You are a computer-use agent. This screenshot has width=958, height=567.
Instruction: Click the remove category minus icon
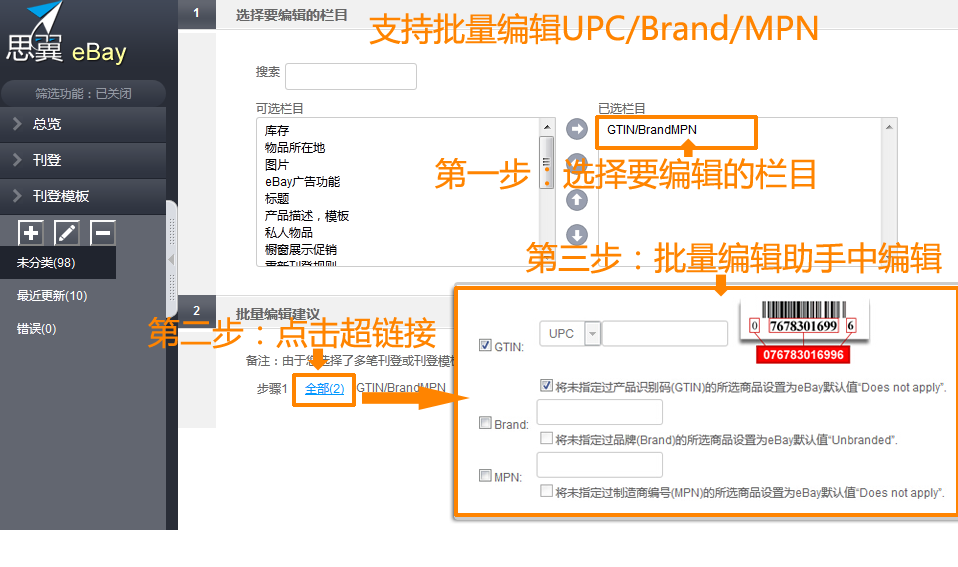pos(103,233)
